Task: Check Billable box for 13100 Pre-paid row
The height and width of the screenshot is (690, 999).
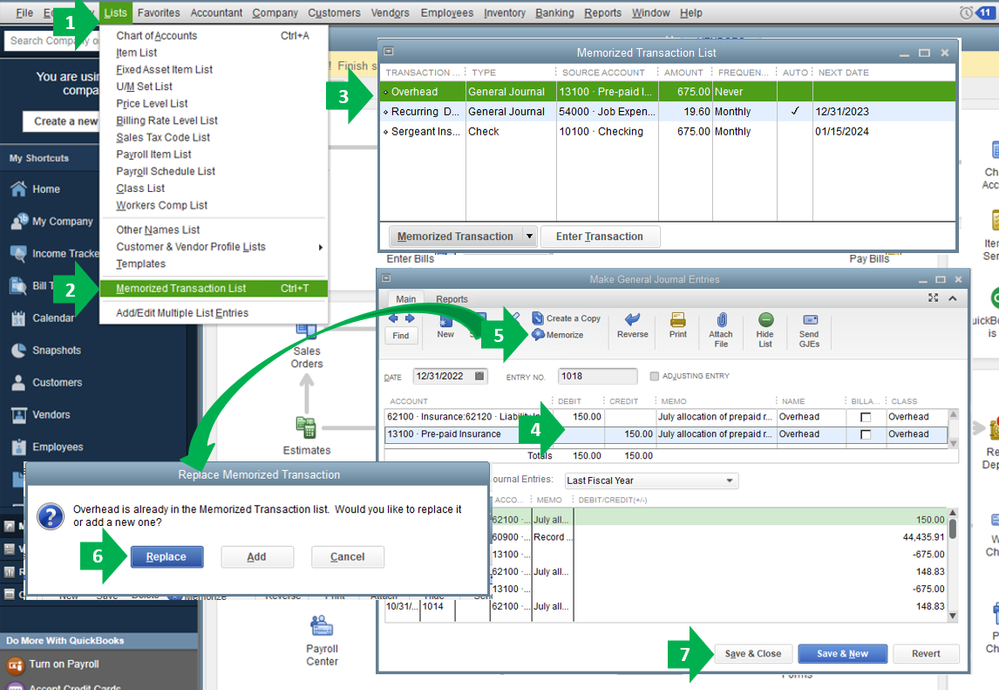Action: click(x=865, y=435)
